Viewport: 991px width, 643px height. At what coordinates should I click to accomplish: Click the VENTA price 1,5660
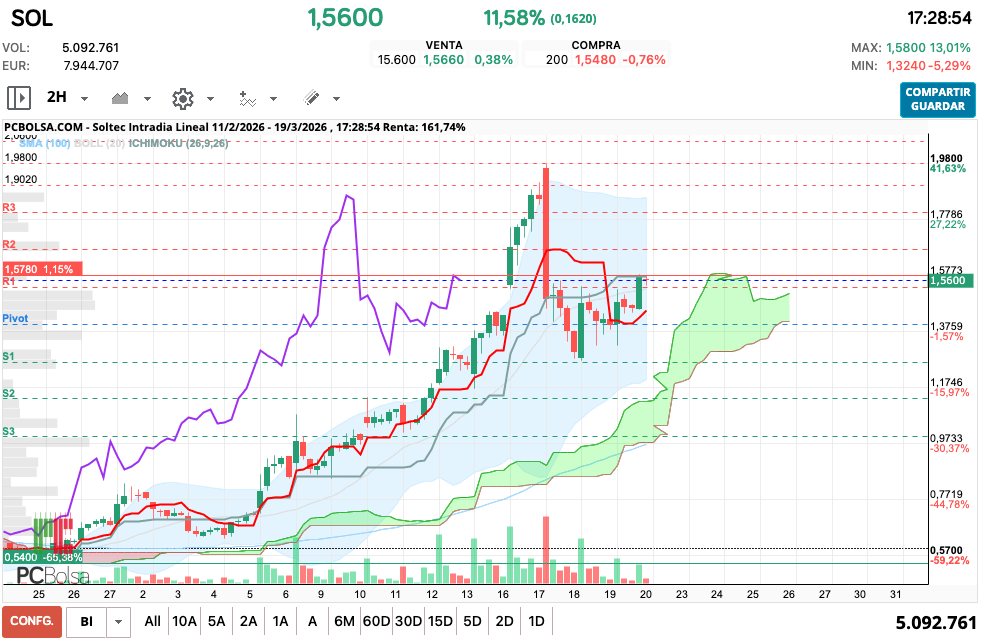pyautogui.click(x=444, y=60)
